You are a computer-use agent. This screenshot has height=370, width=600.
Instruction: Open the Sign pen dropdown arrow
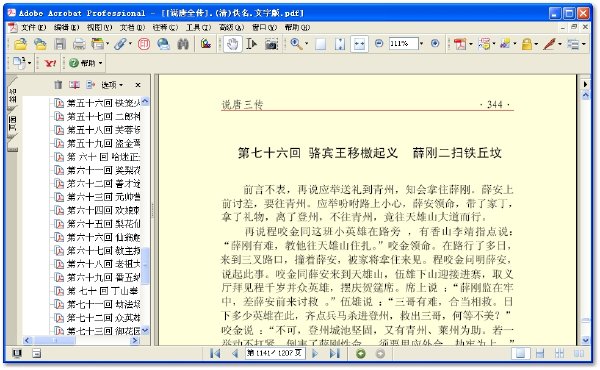click(x=560, y=44)
